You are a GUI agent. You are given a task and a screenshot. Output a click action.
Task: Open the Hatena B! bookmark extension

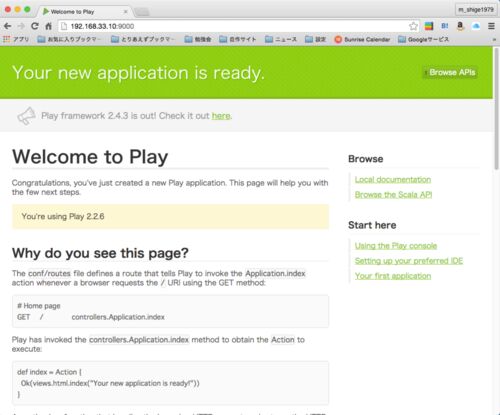(x=445, y=26)
